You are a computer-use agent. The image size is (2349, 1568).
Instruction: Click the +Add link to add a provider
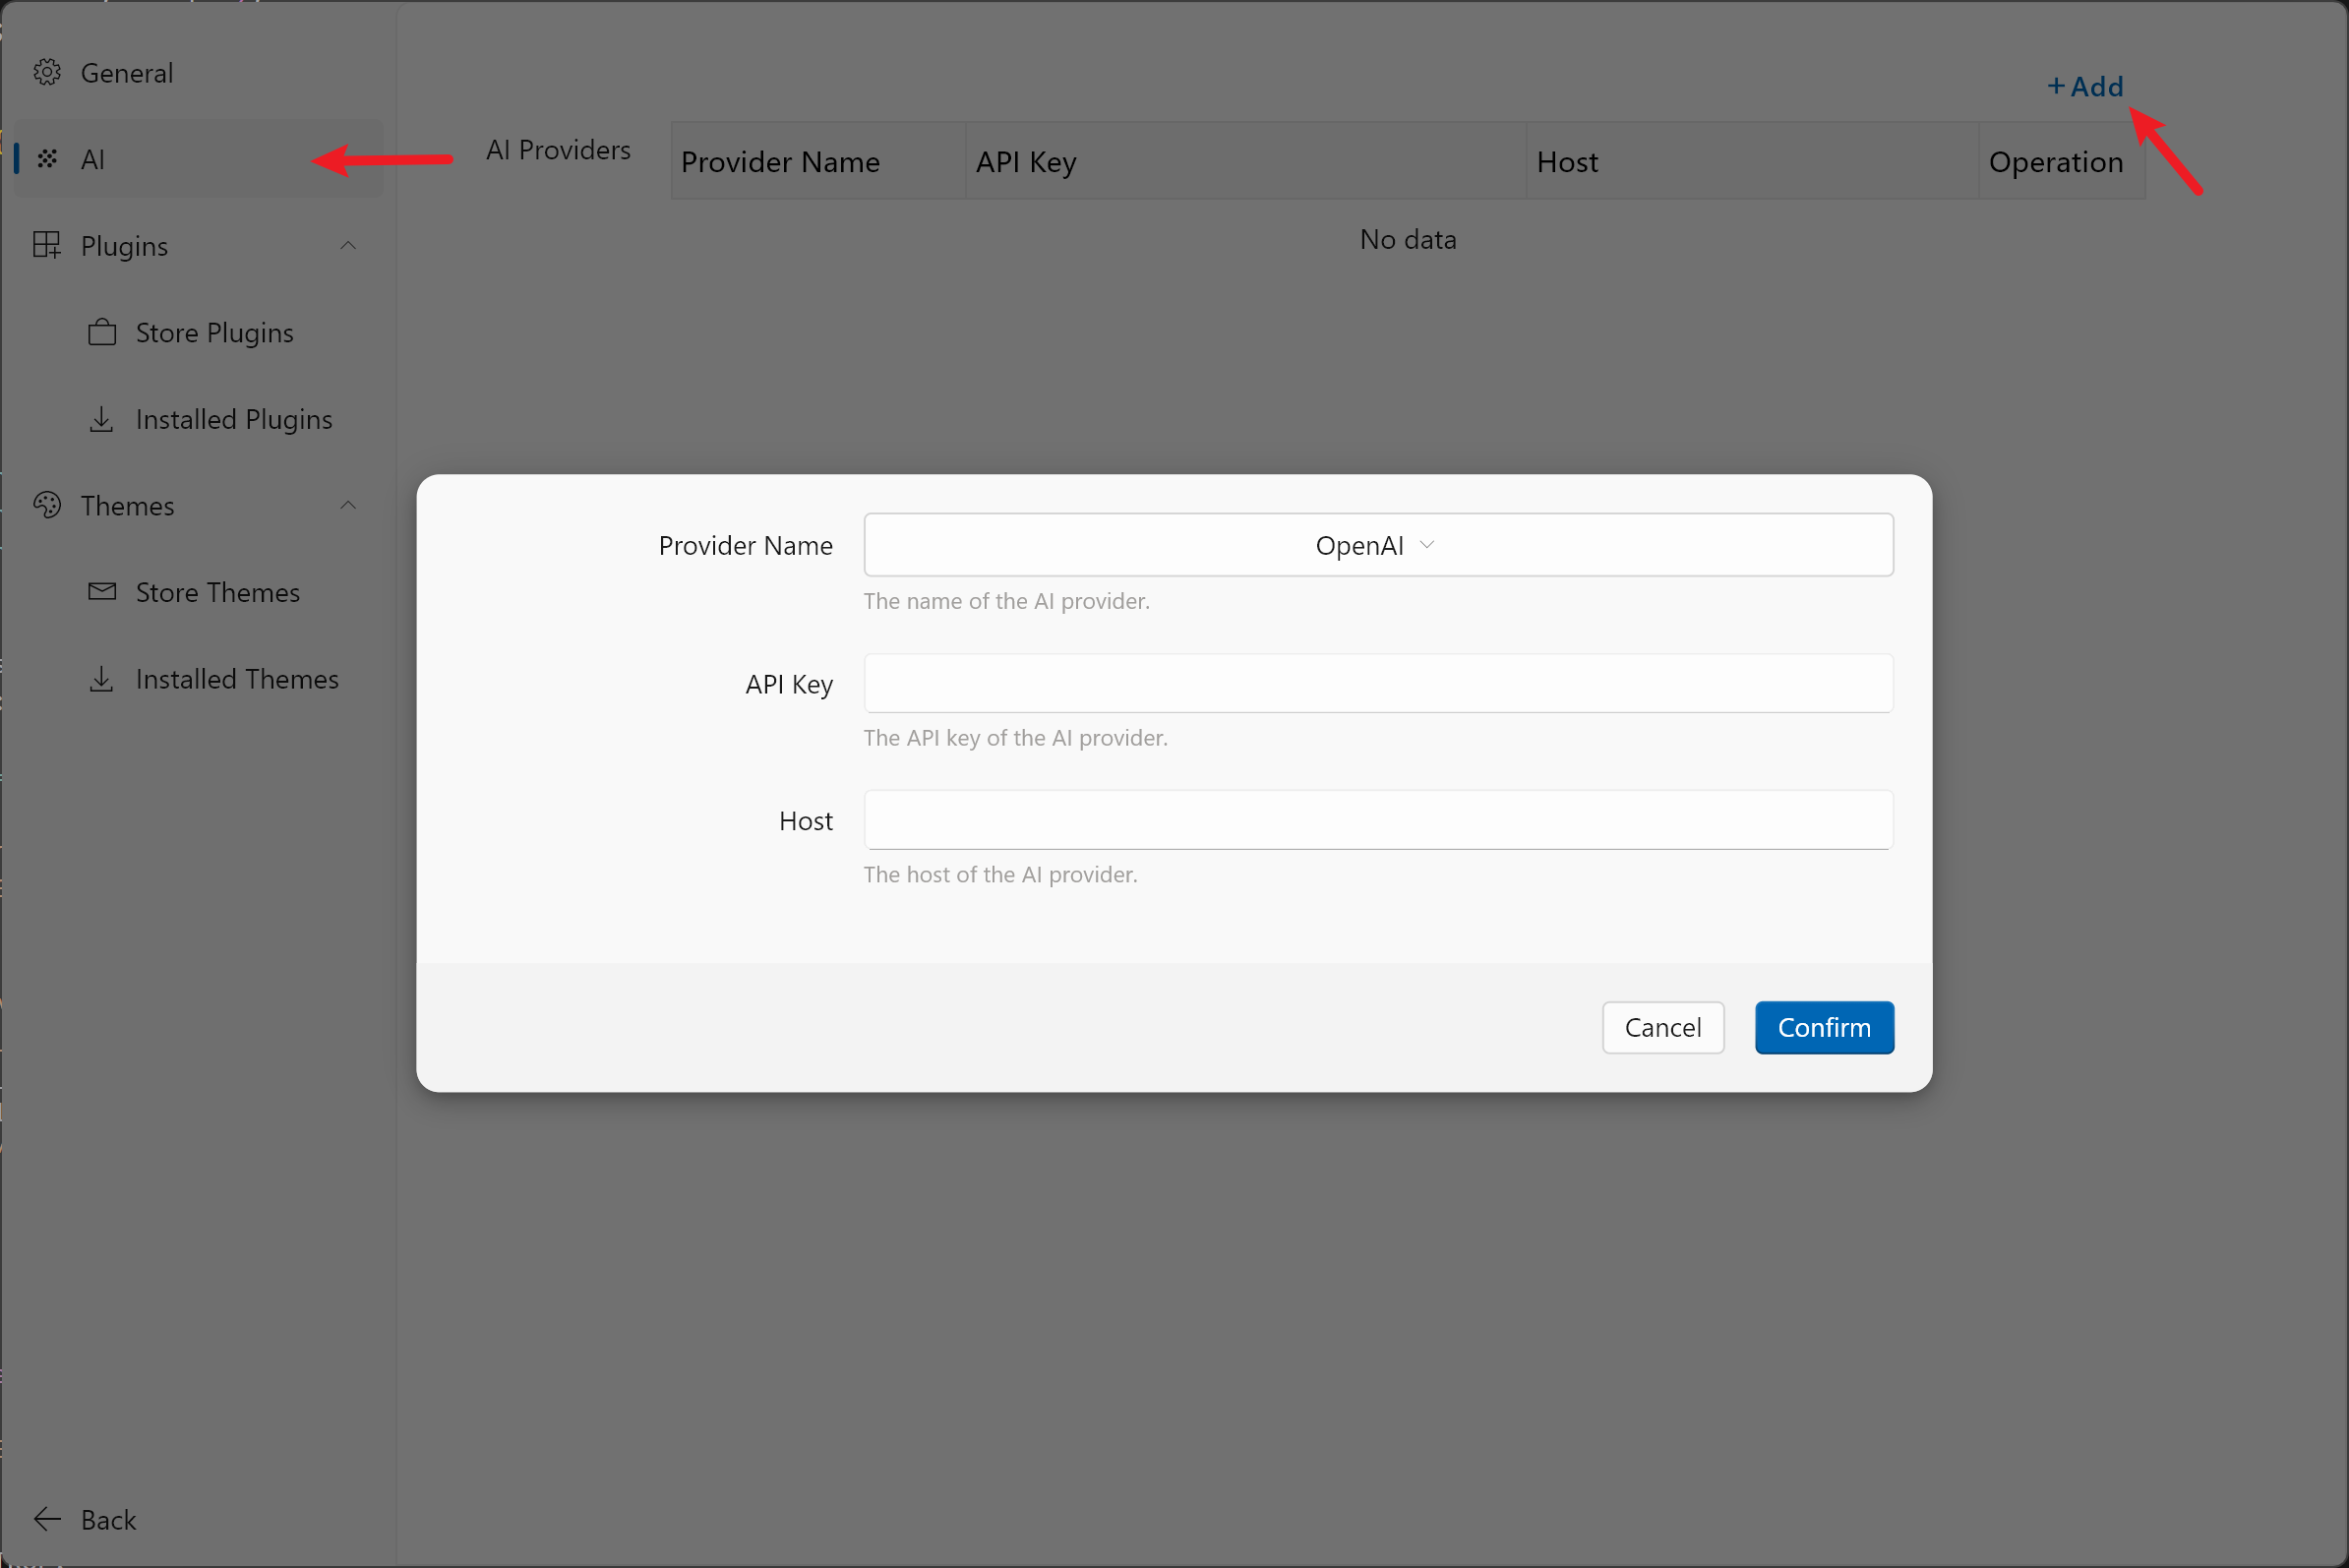point(2085,86)
